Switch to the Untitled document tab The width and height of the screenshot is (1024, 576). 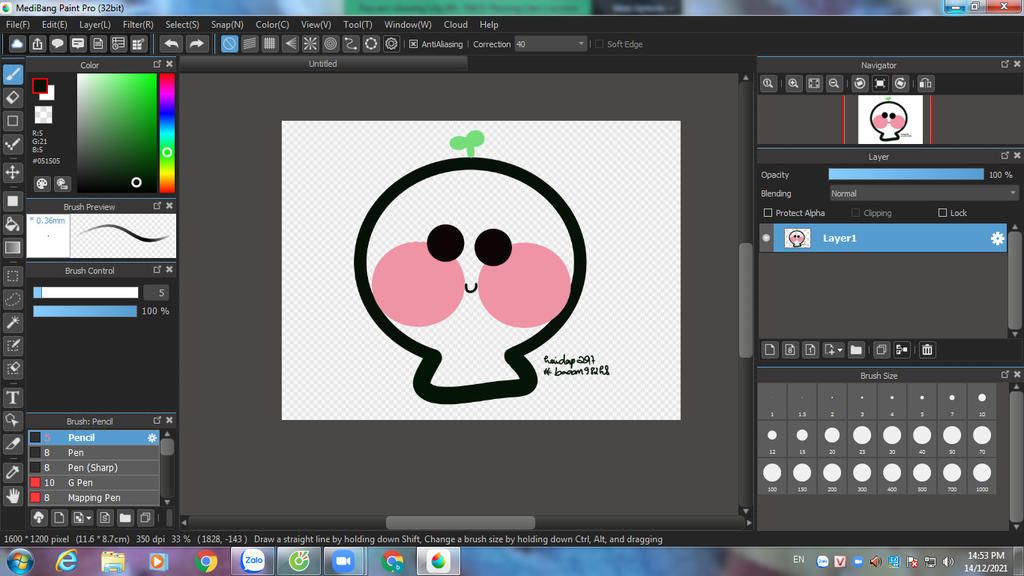323,64
